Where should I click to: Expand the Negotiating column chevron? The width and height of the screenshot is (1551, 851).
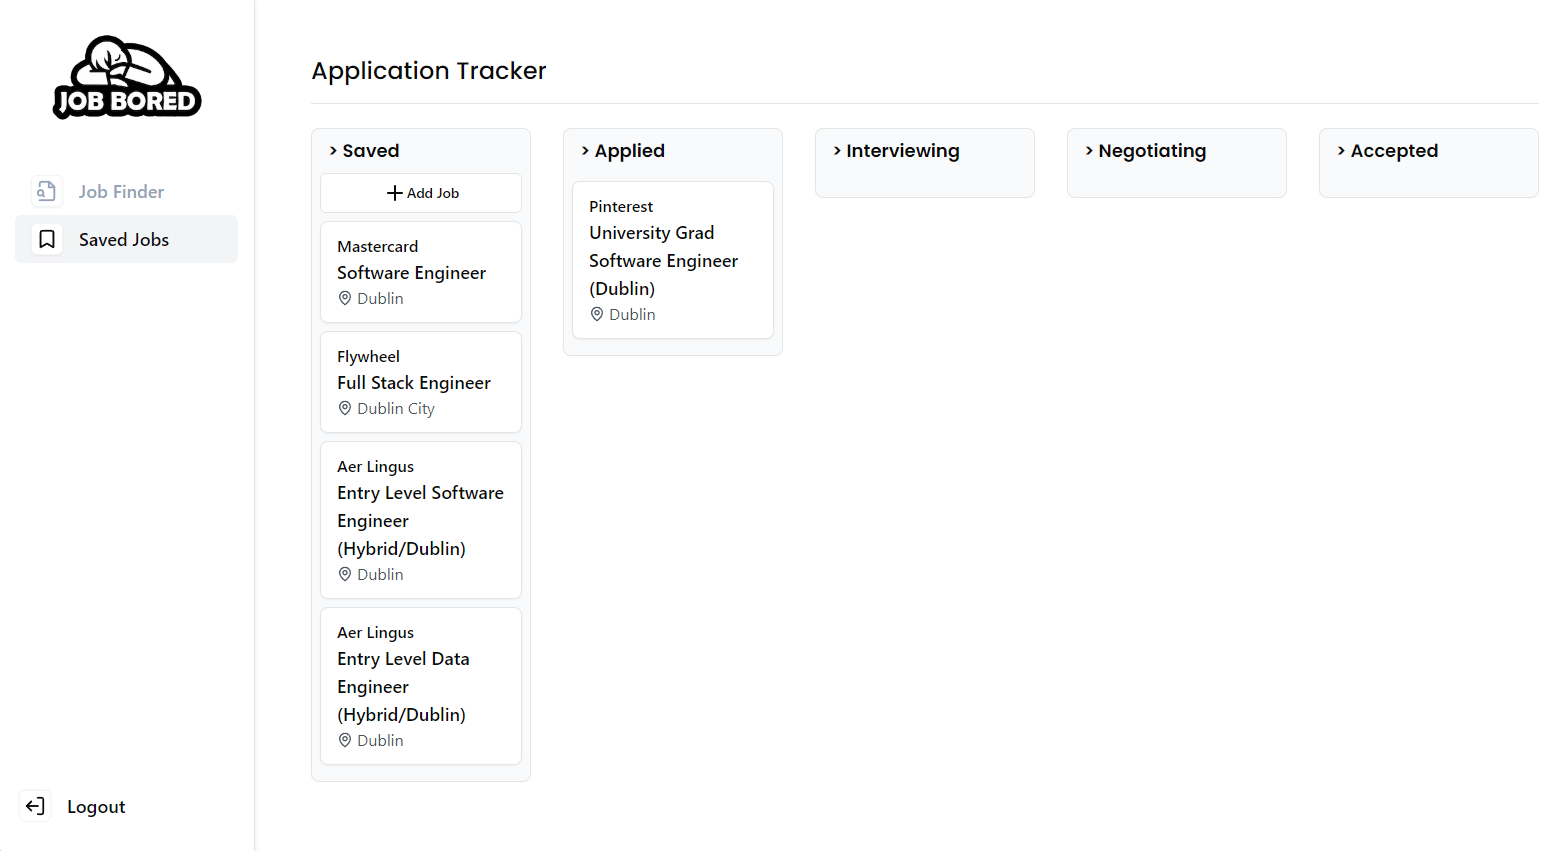[x=1089, y=151]
